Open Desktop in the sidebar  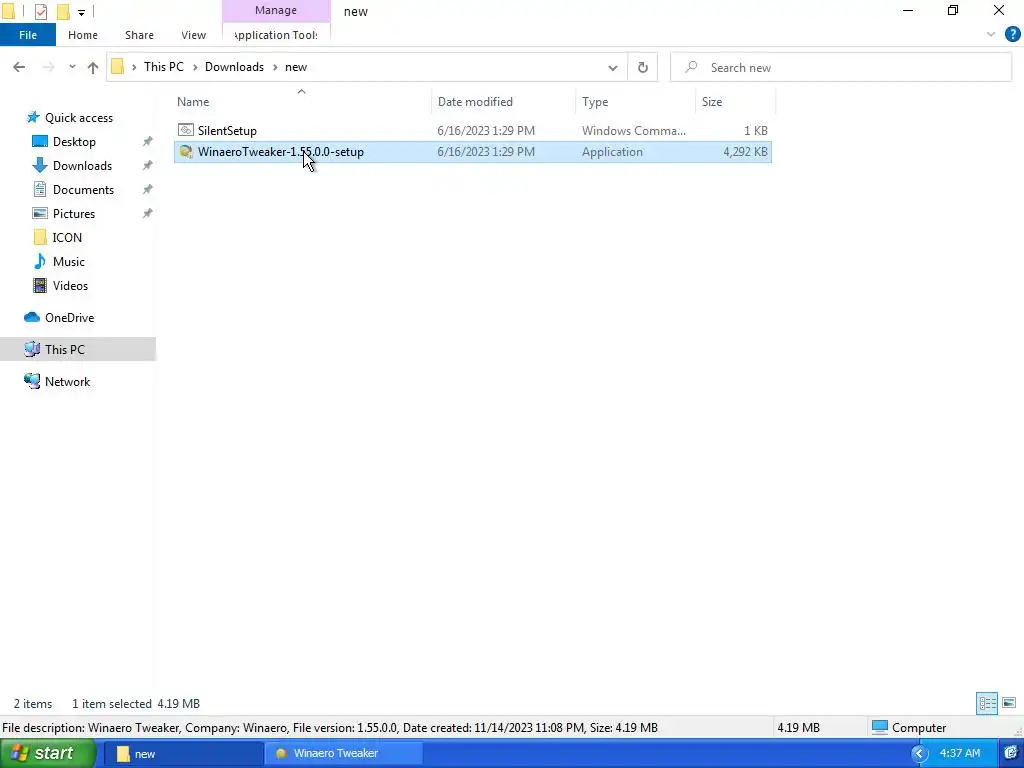click(x=74, y=142)
